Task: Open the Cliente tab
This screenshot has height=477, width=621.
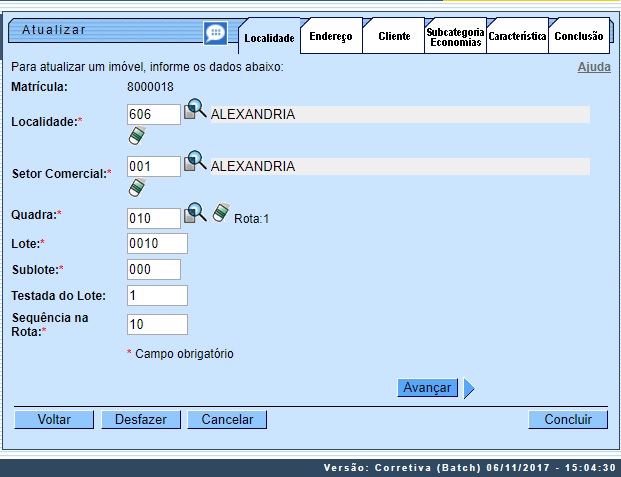Action: pos(394,36)
